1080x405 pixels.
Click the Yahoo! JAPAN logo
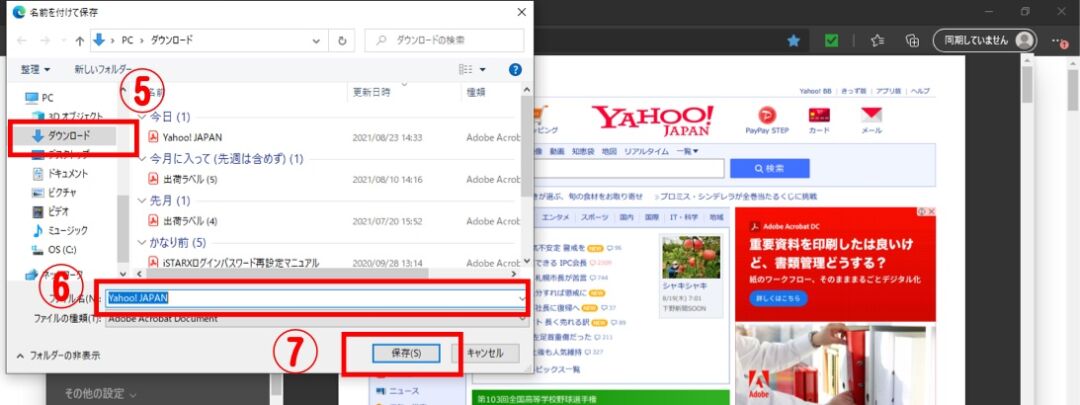652,120
